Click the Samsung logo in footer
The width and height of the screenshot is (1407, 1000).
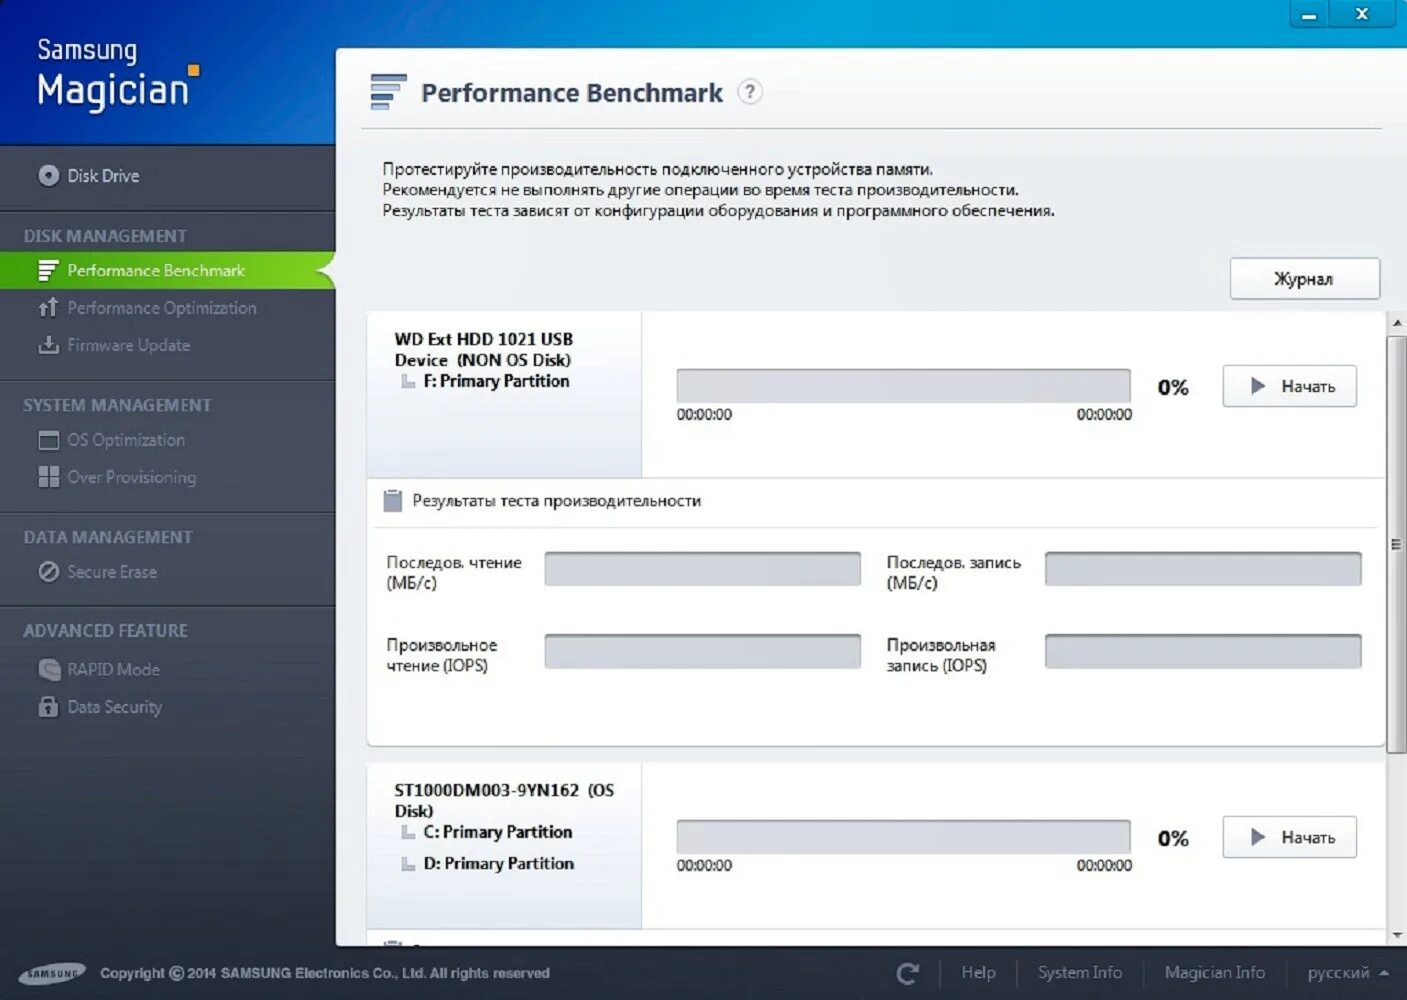click(53, 973)
